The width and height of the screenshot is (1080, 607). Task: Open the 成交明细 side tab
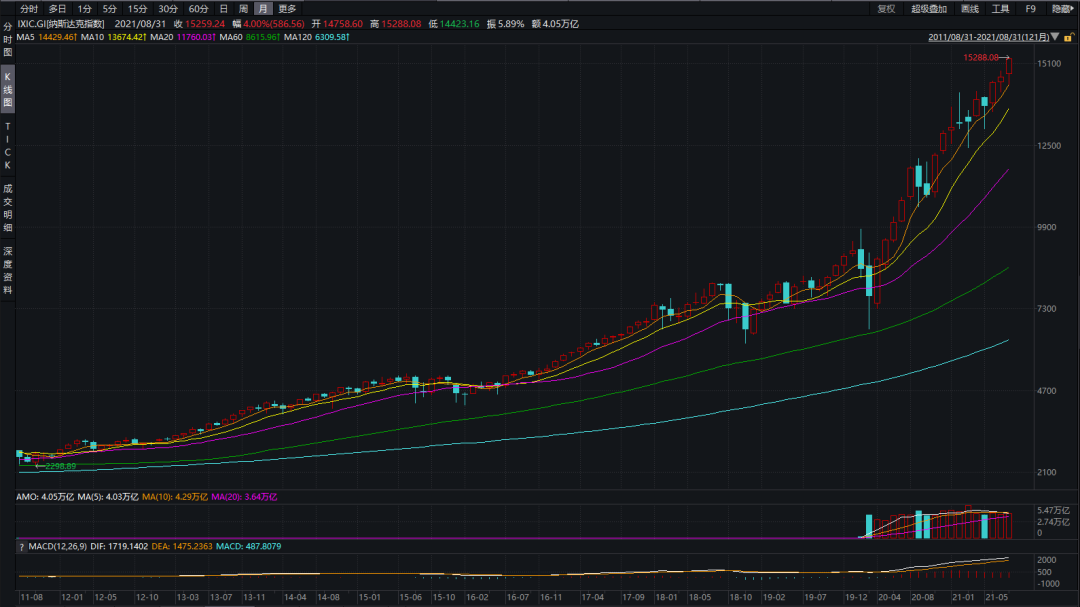(8, 208)
